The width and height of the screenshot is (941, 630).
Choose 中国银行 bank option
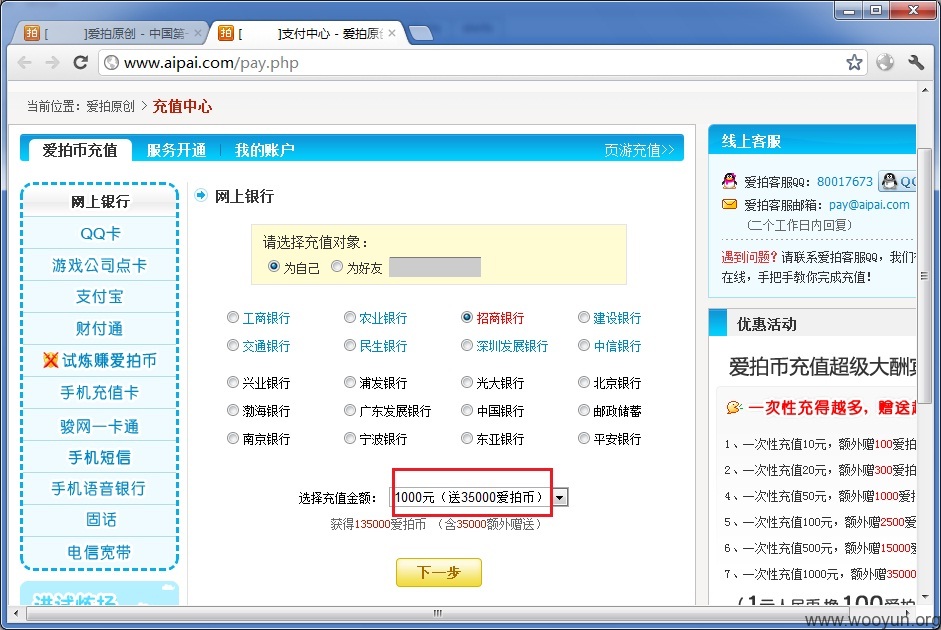(x=467, y=410)
